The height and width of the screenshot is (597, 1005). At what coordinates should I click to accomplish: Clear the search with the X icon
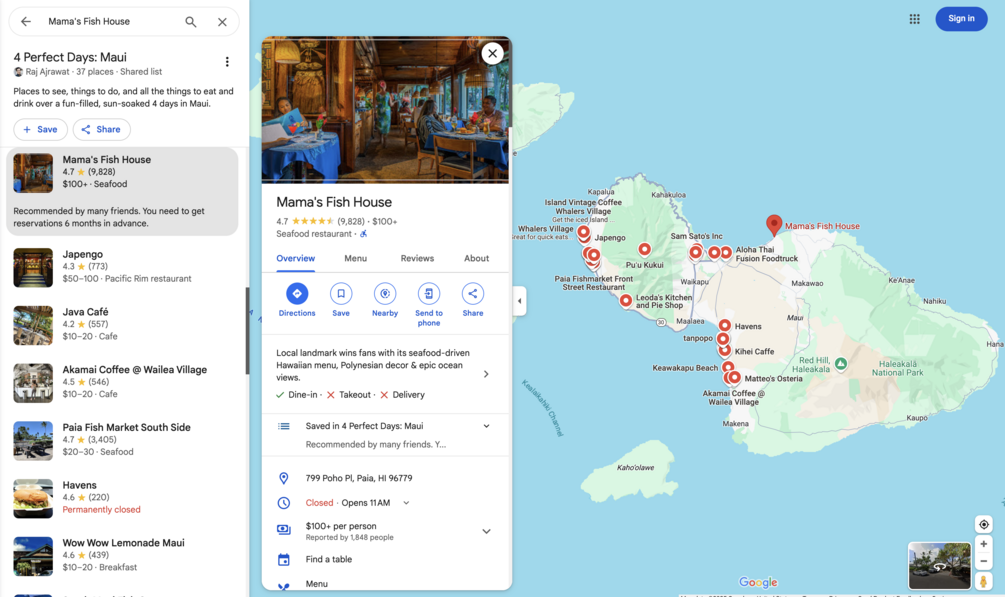pyautogui.click(x=222, y=22)
